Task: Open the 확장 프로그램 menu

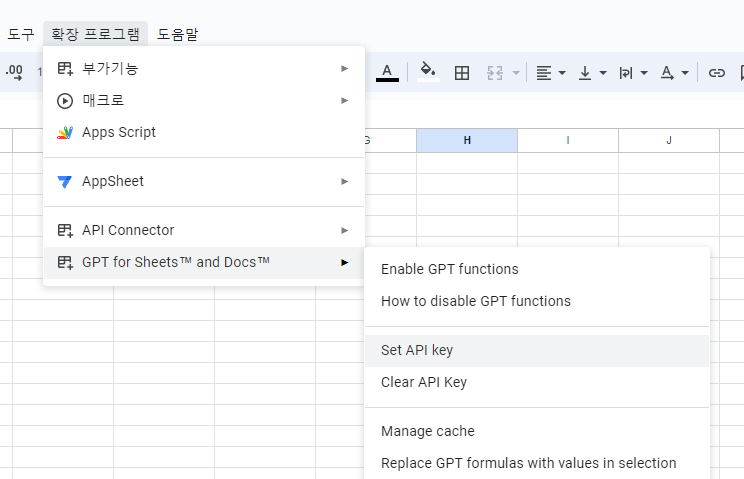Action: click(95, 34)
